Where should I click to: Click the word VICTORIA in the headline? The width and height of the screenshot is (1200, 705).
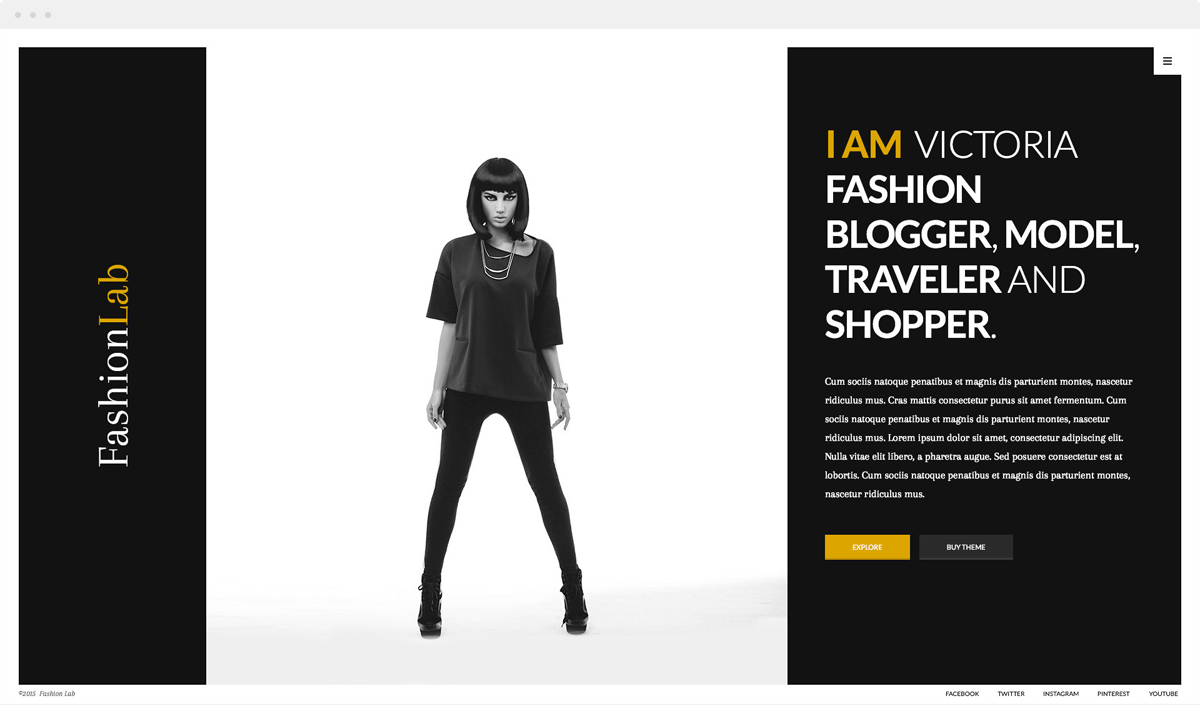pyautogui.click(x=996, y=145)
